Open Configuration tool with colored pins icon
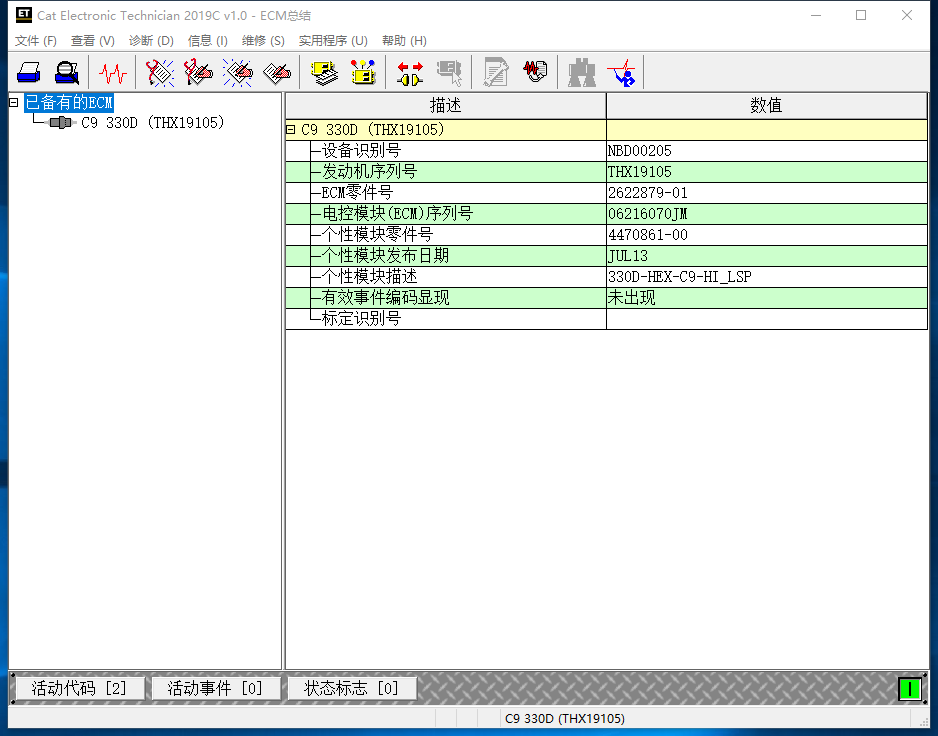This screenshot has width=938, height=736. click(363, 72)
